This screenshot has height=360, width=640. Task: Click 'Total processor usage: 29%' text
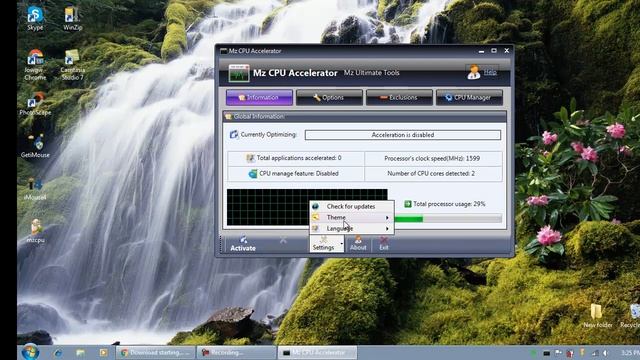pyautogui.click(x=449, y=204)
